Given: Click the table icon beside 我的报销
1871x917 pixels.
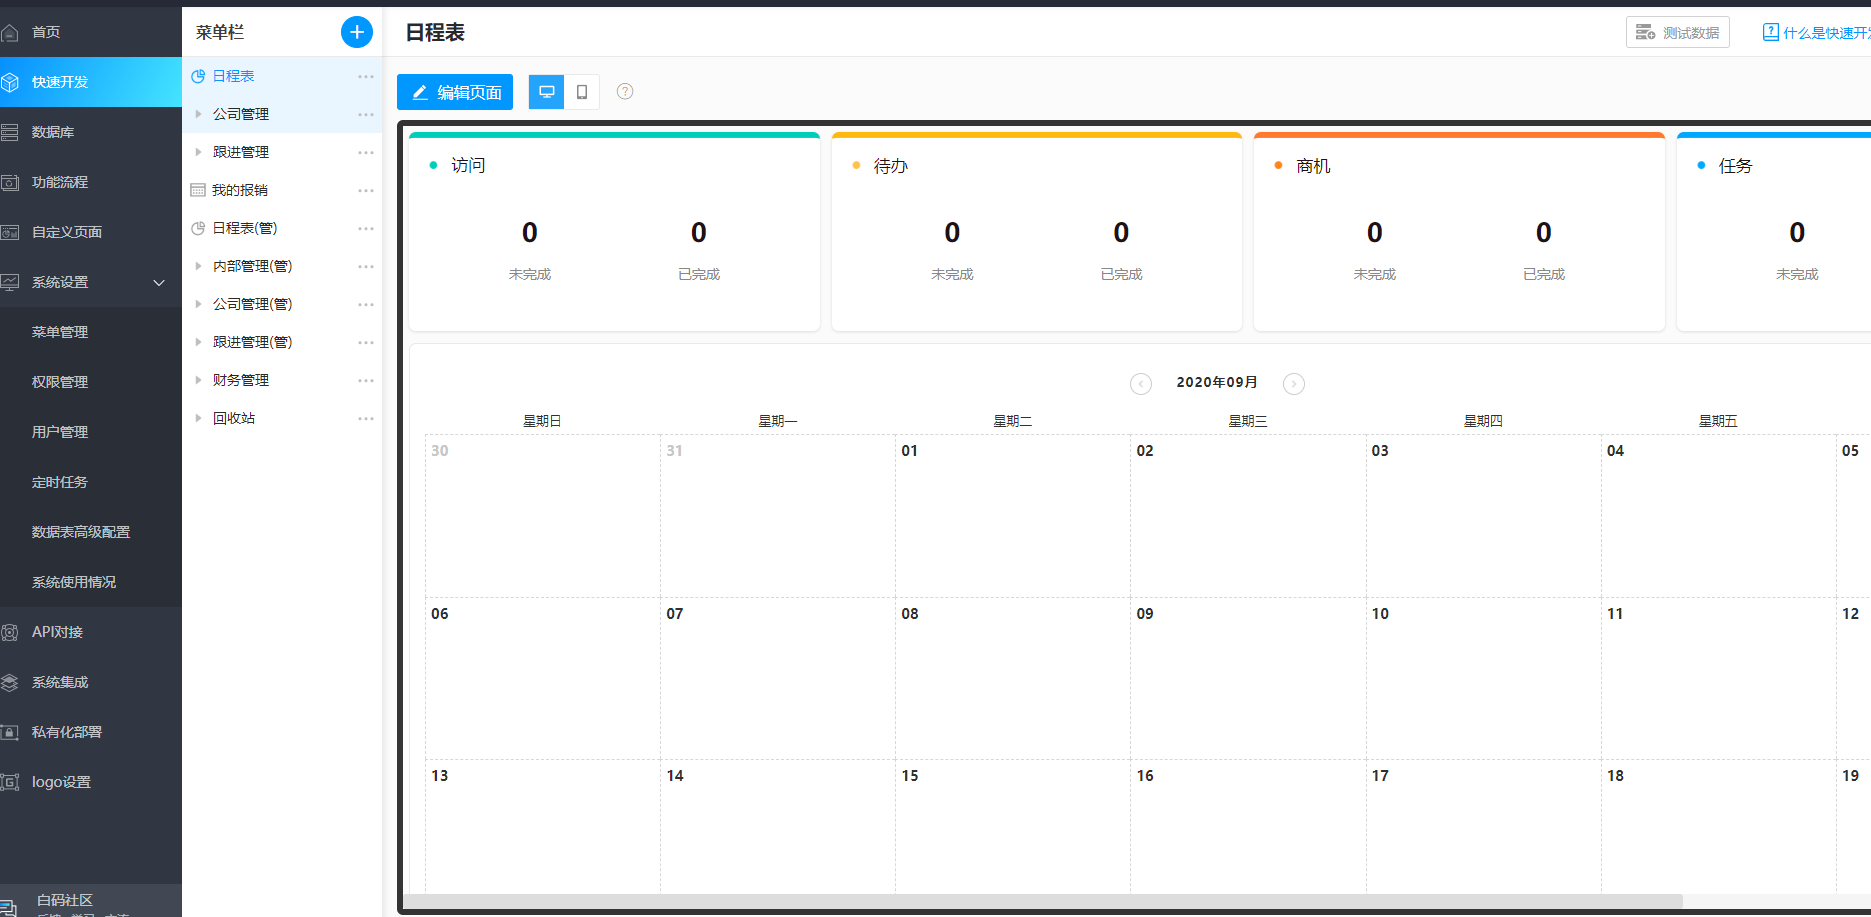Looking at the screenshot, I should click(198, 190).
